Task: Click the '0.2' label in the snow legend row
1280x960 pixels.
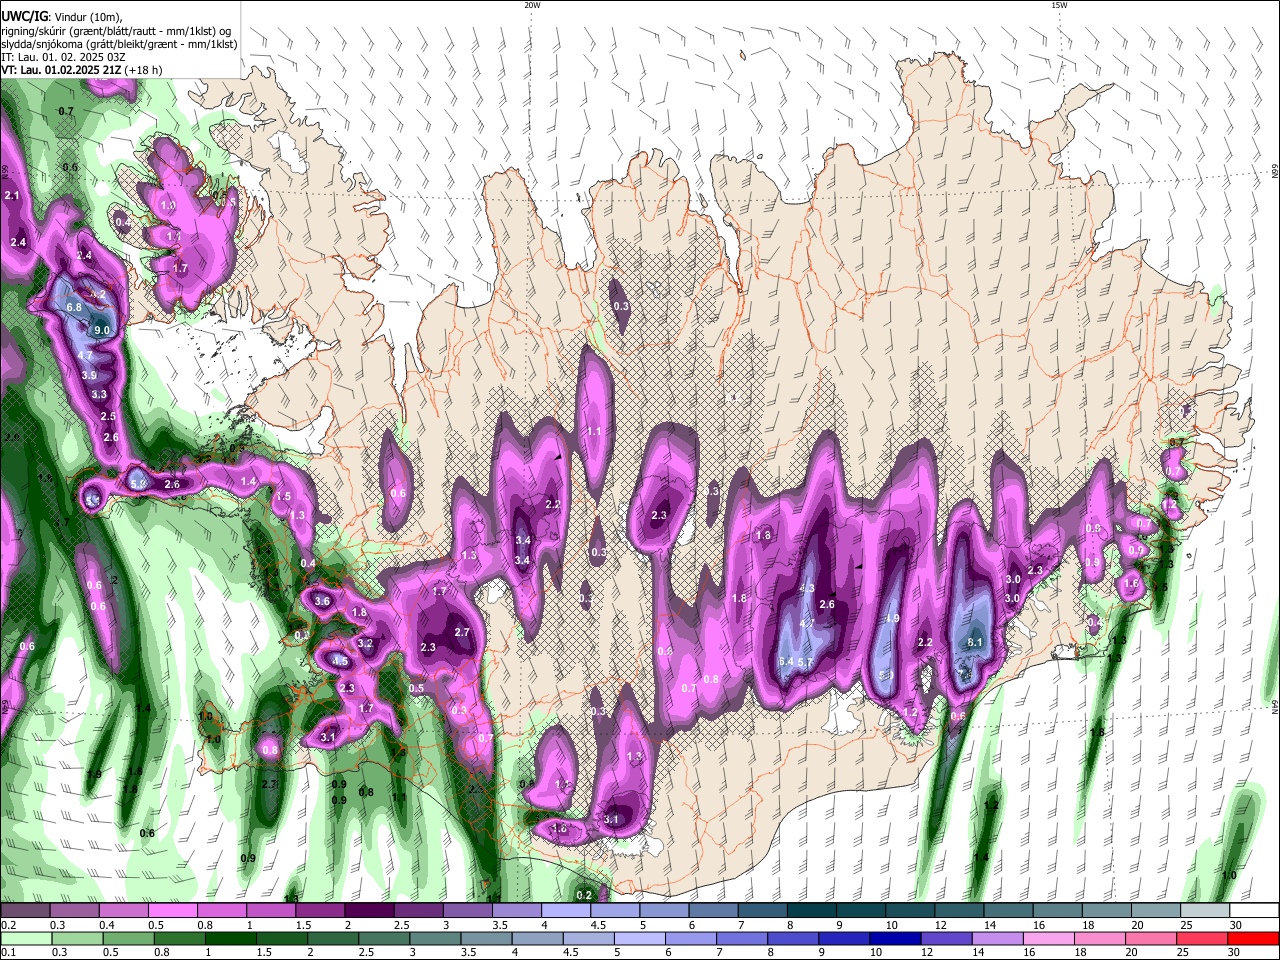Action: click(x=8, y=925)
